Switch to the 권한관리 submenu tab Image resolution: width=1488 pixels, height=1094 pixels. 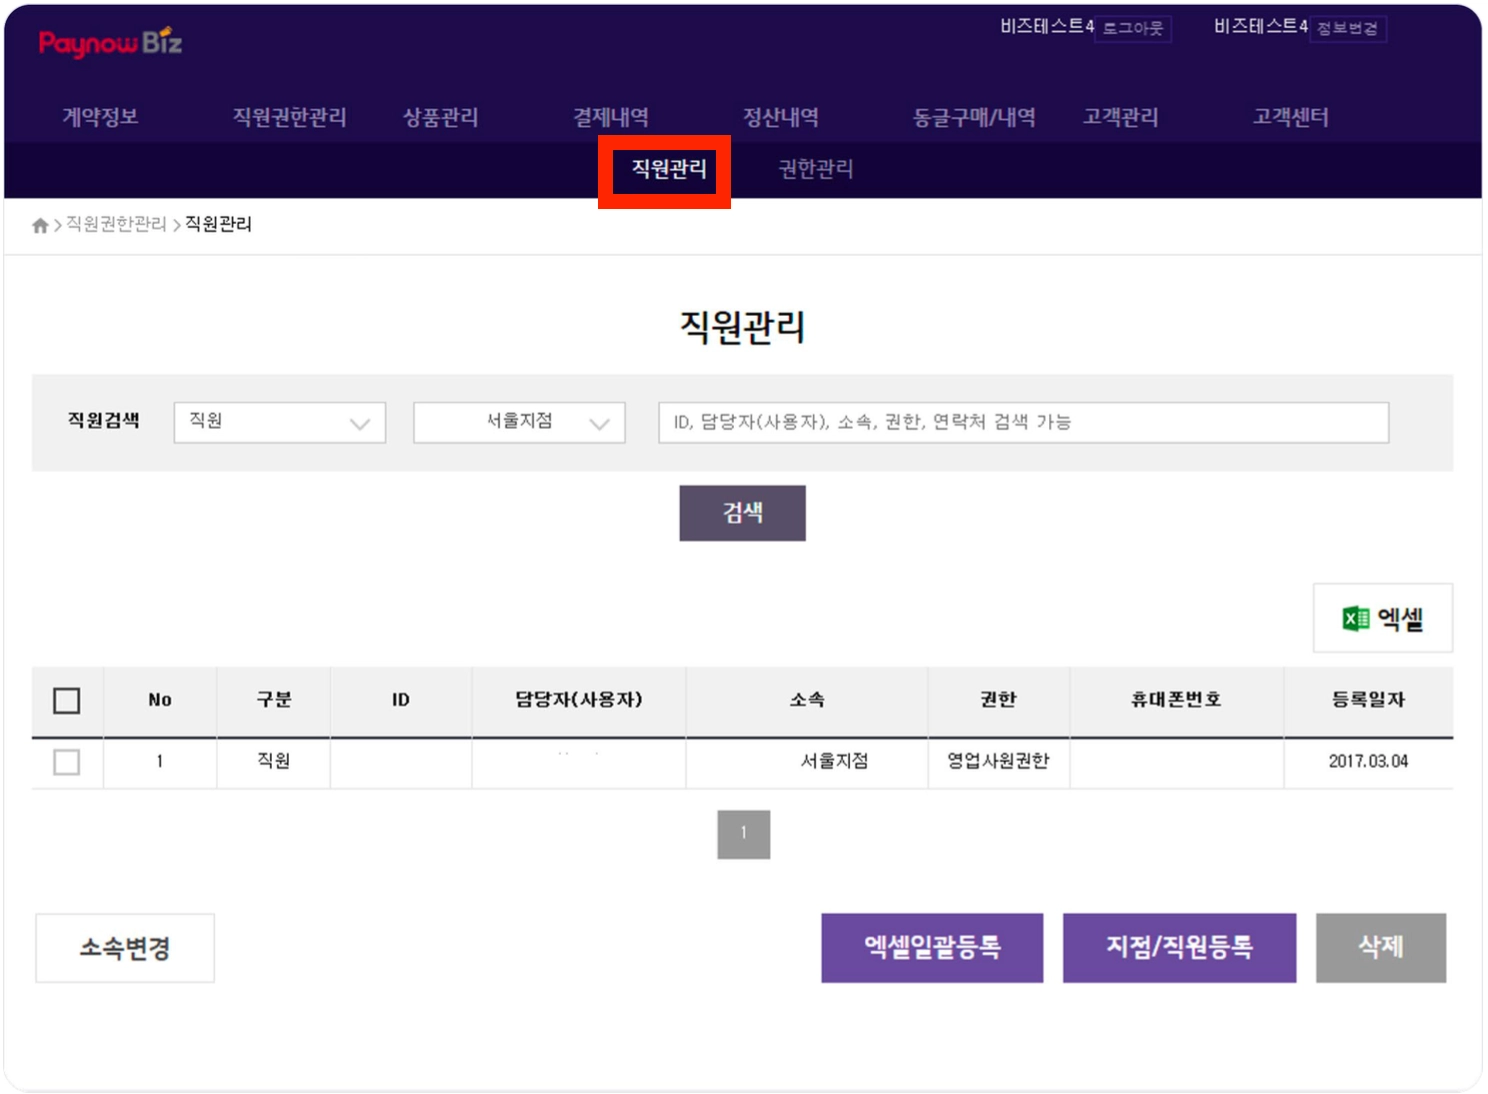[x=816, y=169]
